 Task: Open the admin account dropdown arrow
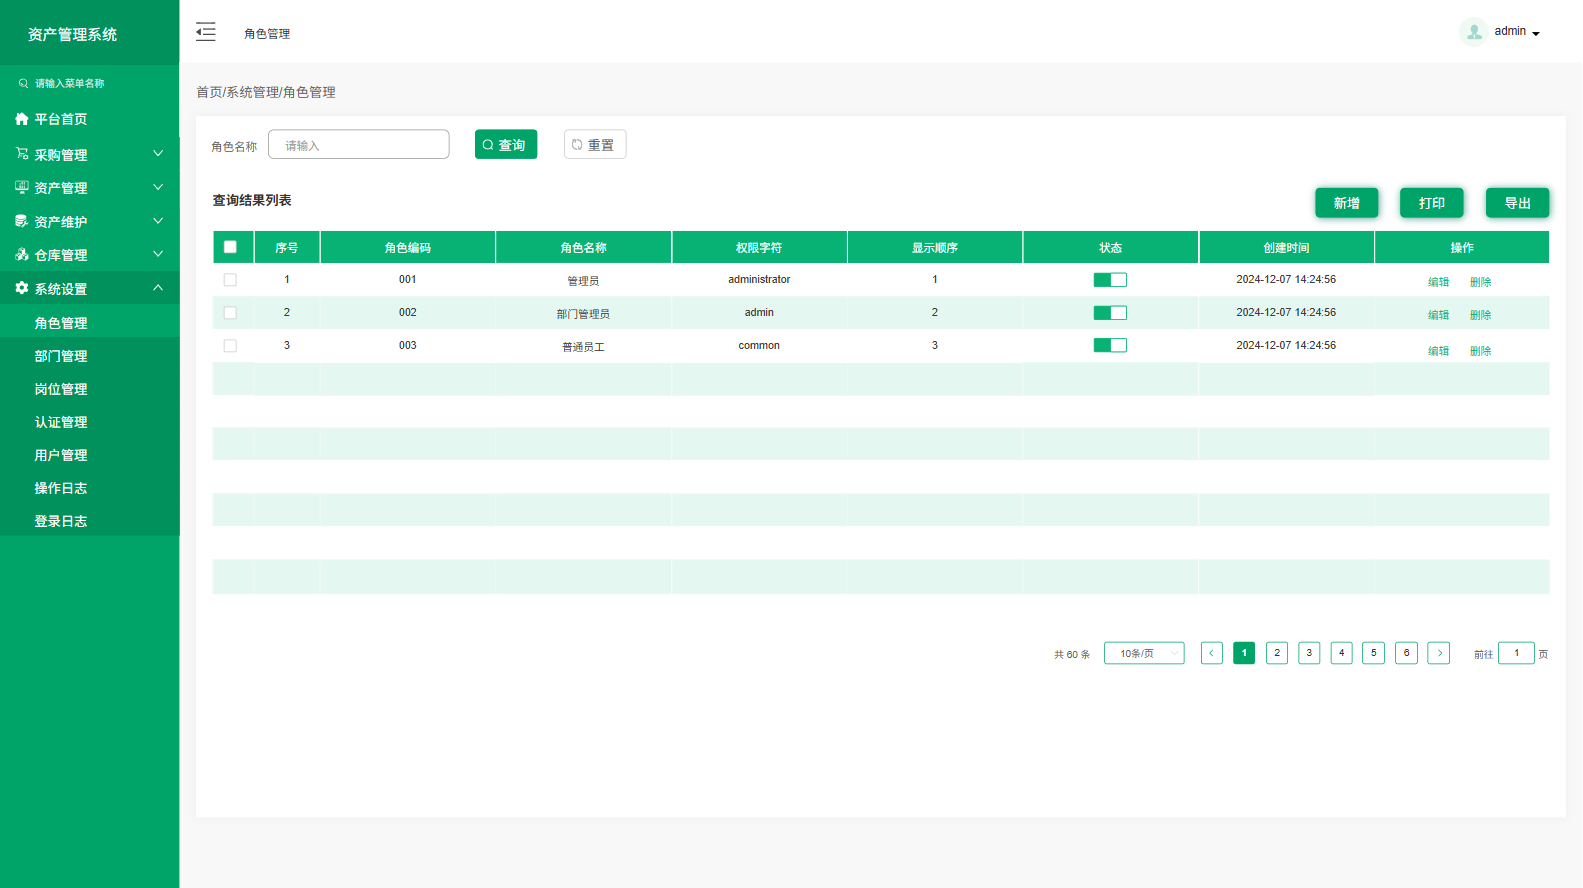coord(1536,34)
